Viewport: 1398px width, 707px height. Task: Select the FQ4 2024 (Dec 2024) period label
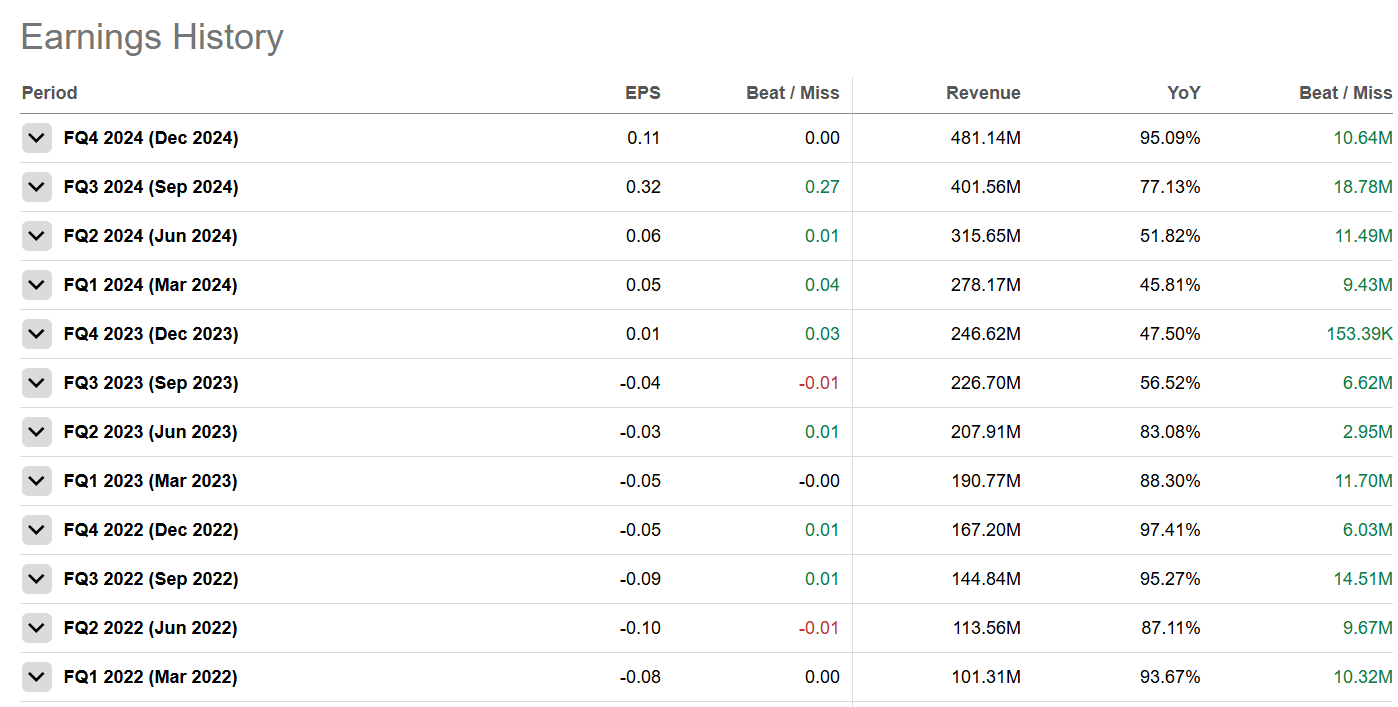[x=151, y=138]
